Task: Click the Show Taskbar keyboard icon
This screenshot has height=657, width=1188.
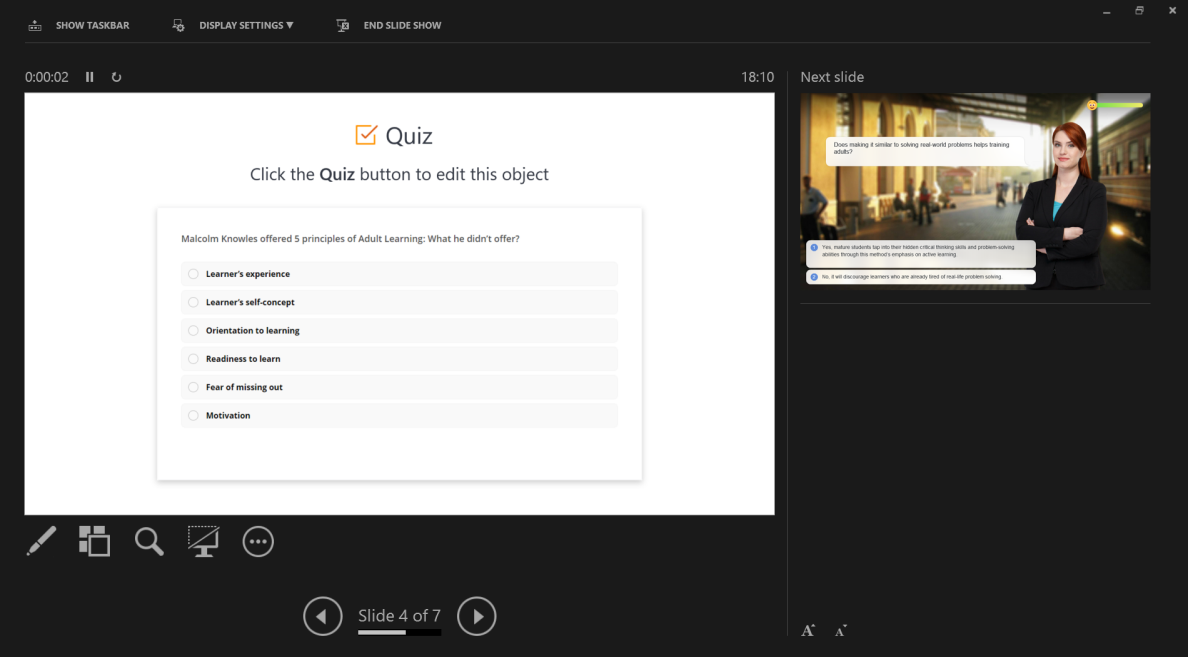Action: pyautogui.click(x=35, y=26)
